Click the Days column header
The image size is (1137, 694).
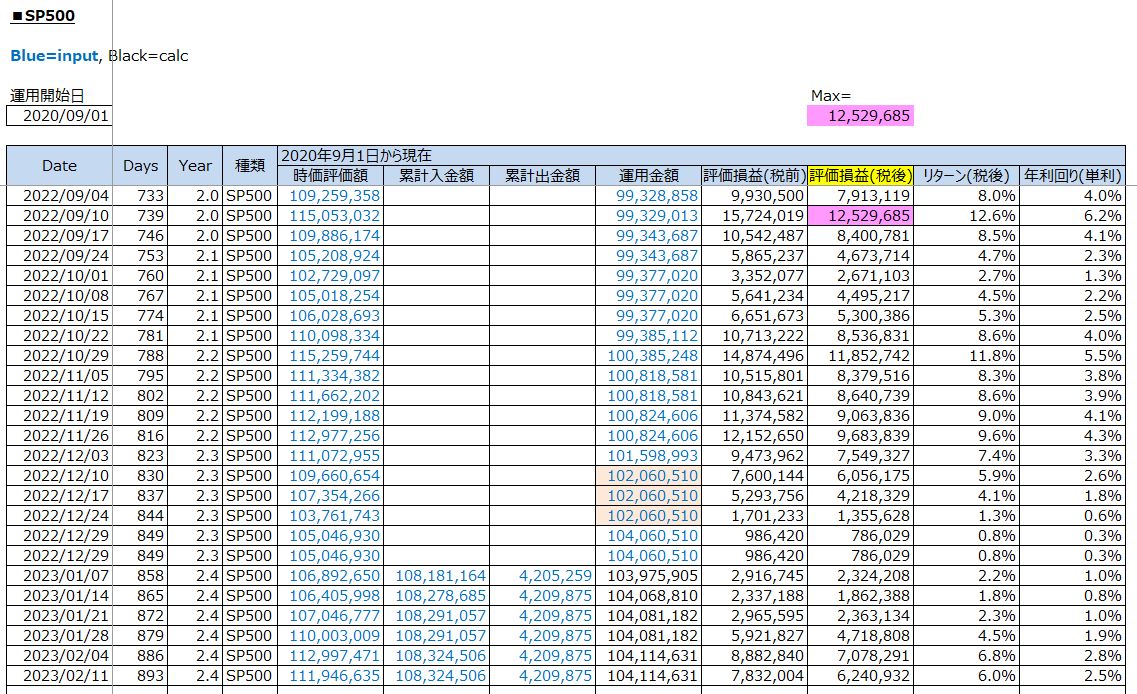141,166
